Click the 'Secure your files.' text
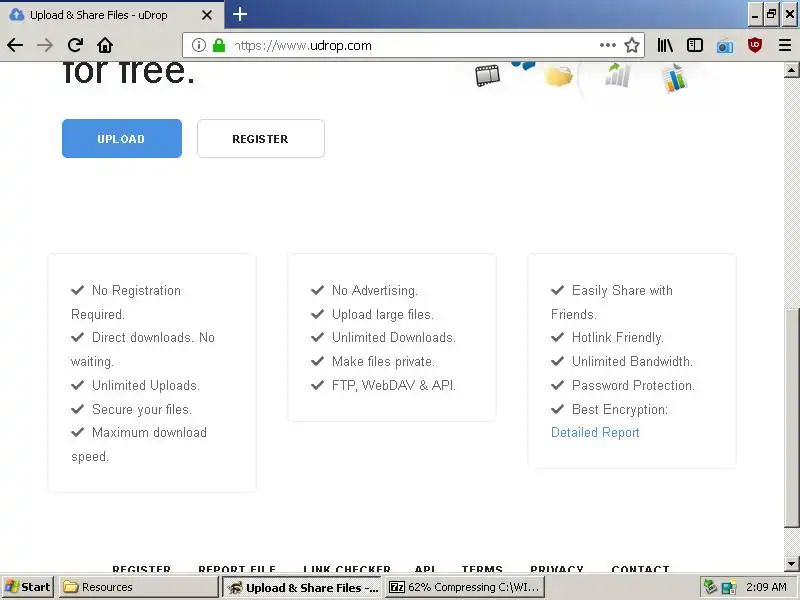This screenshot has width=800, height=600. click(x=142, y=409)
